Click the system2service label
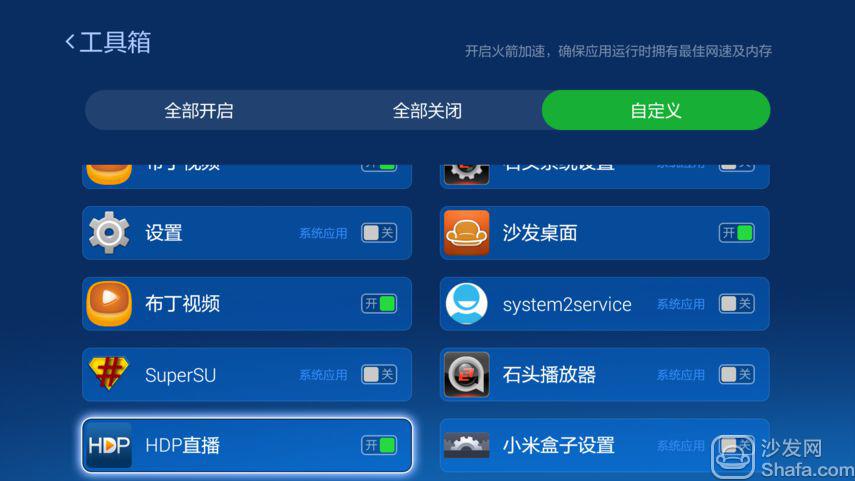This screenshot has height=481, width=855. coord(567,304)
